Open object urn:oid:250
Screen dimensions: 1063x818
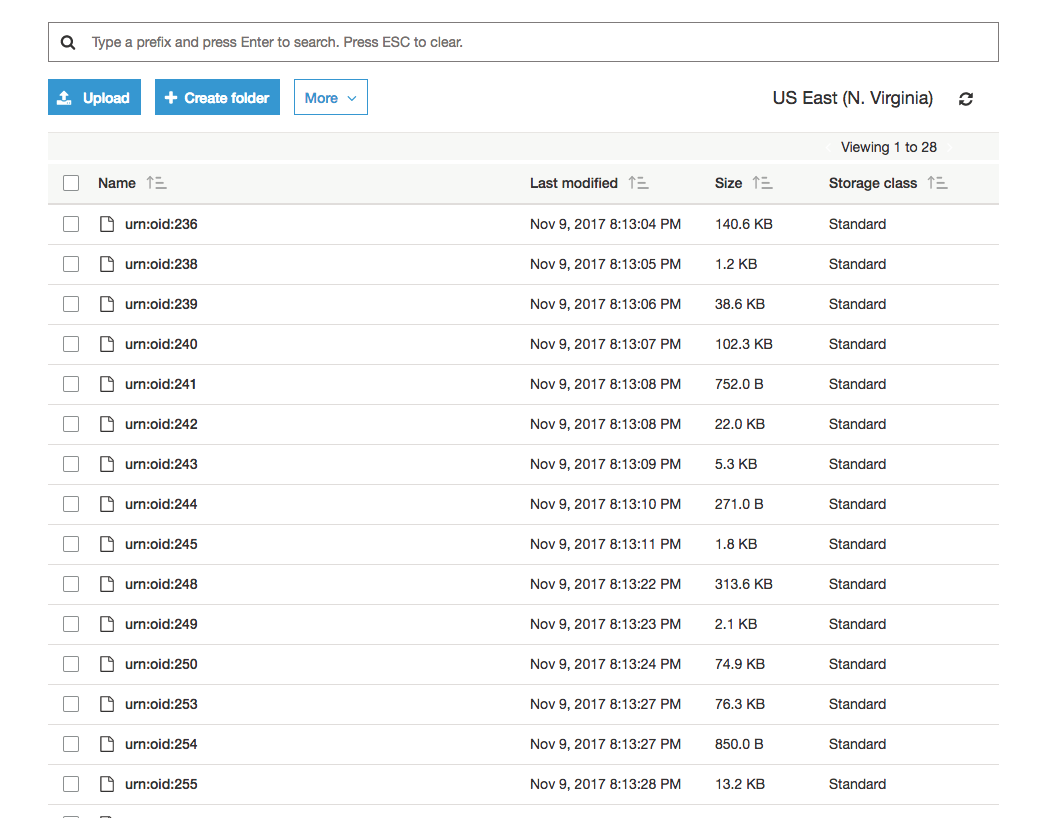click(161, 664)
